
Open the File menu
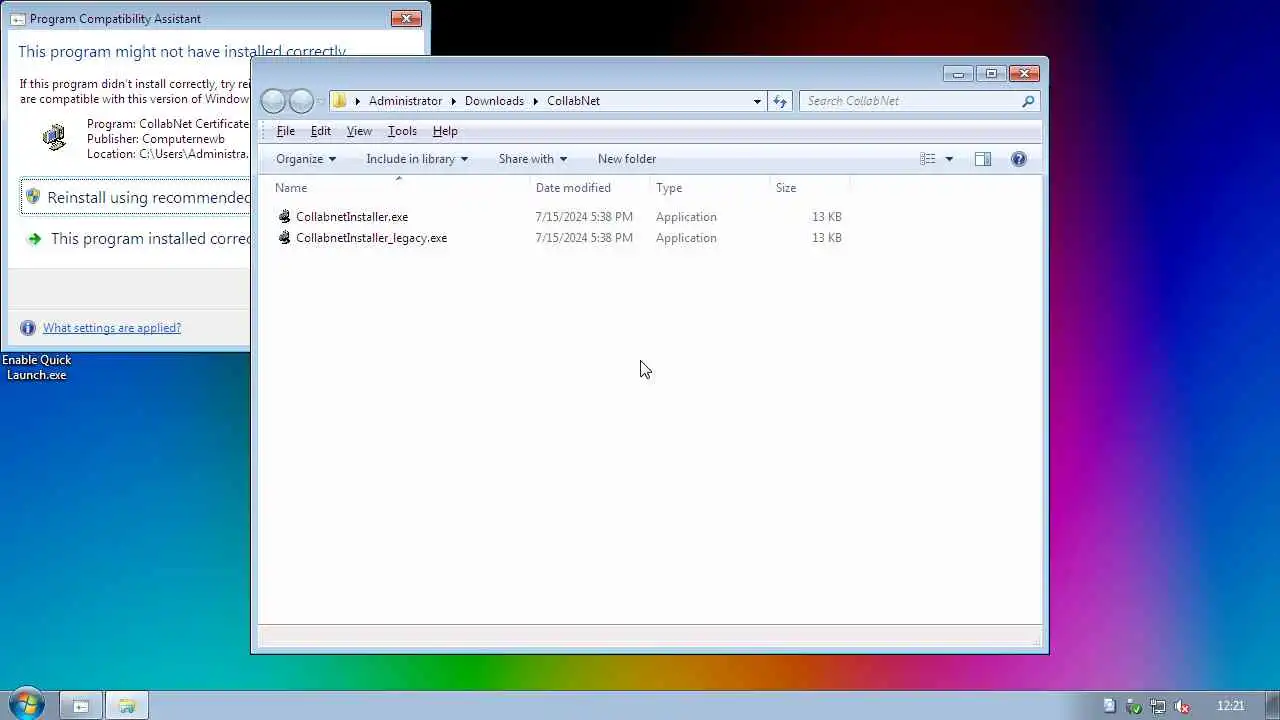[x=285, y=131]
